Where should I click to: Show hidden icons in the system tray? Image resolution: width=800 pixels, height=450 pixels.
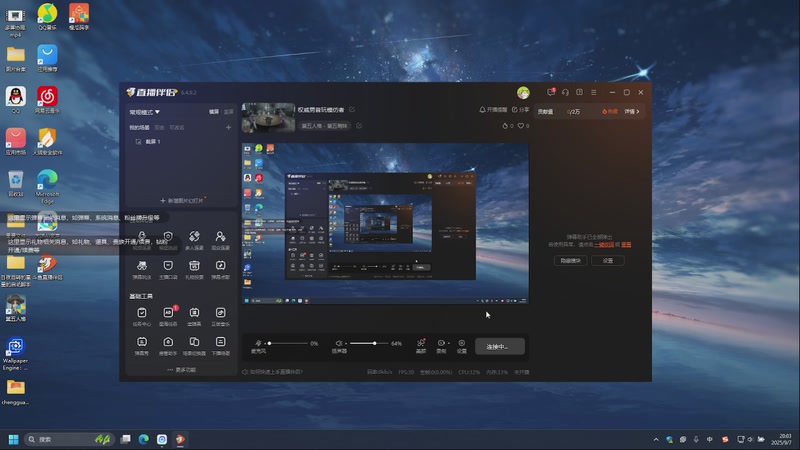point(656,439)
